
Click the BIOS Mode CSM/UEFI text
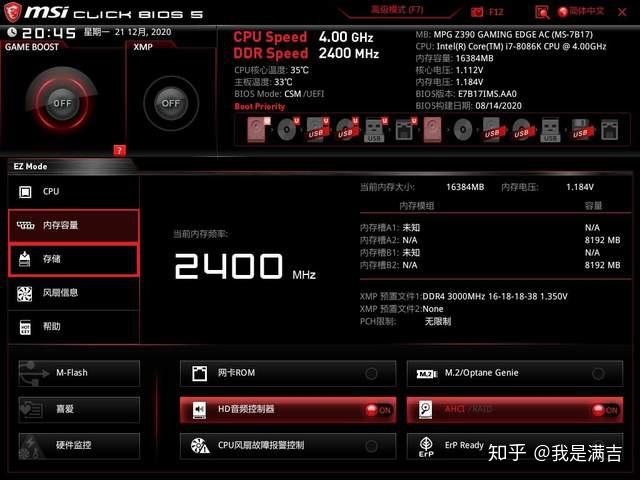tap(279, 94)
